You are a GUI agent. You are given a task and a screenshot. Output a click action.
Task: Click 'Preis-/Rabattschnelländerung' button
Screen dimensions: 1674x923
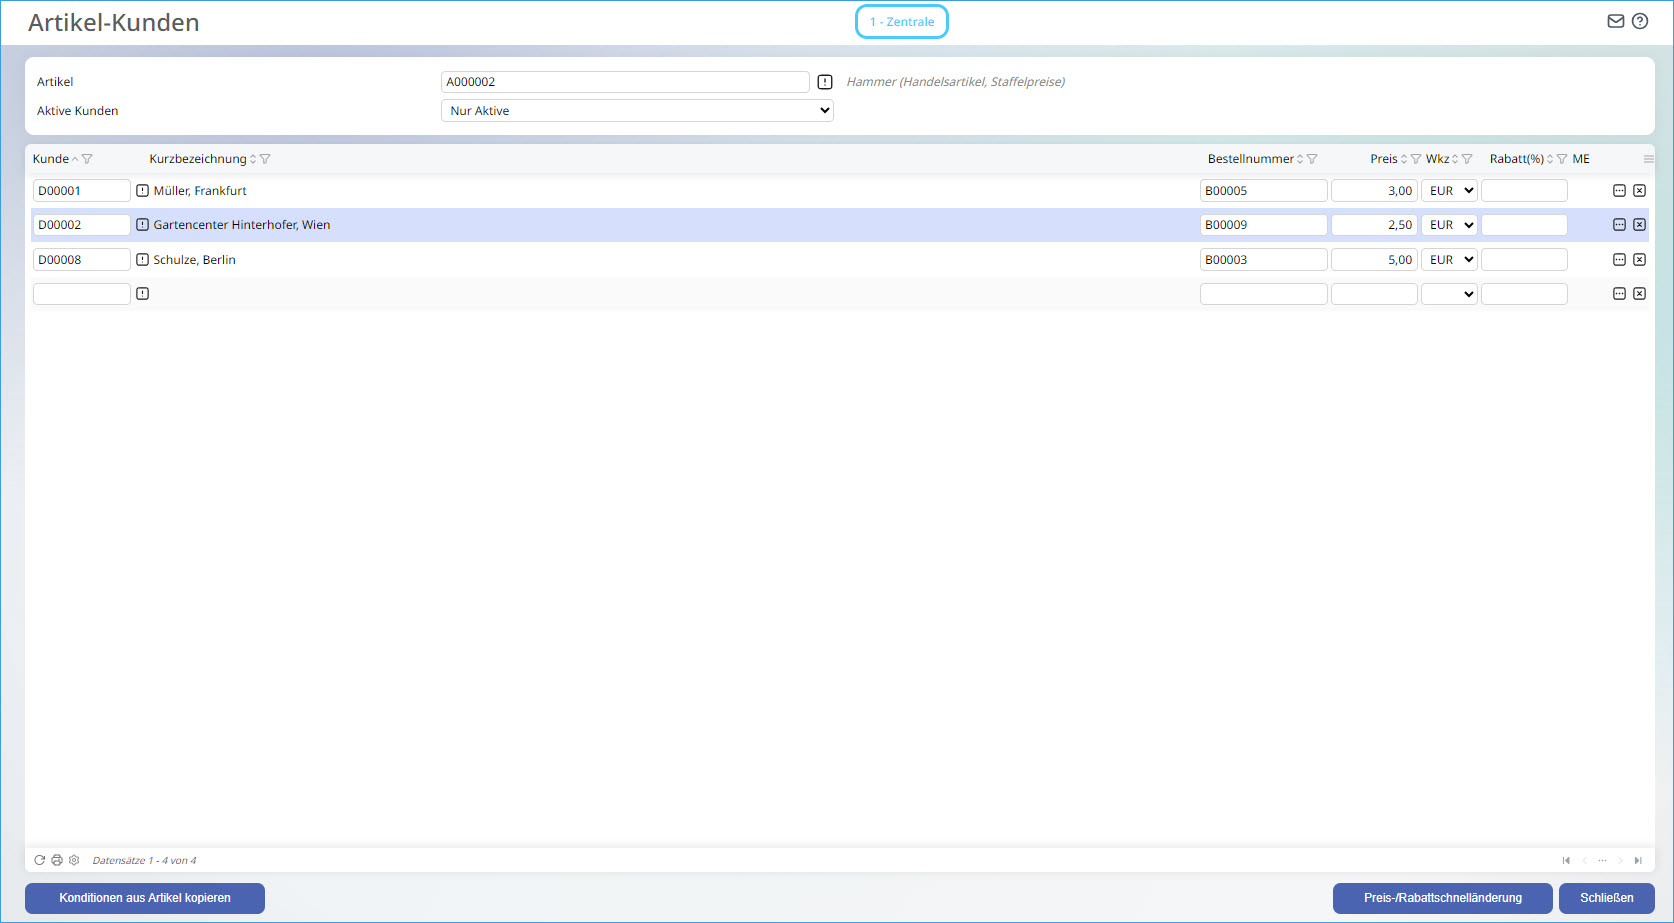pyautogui.click(x=1443, y=898)
